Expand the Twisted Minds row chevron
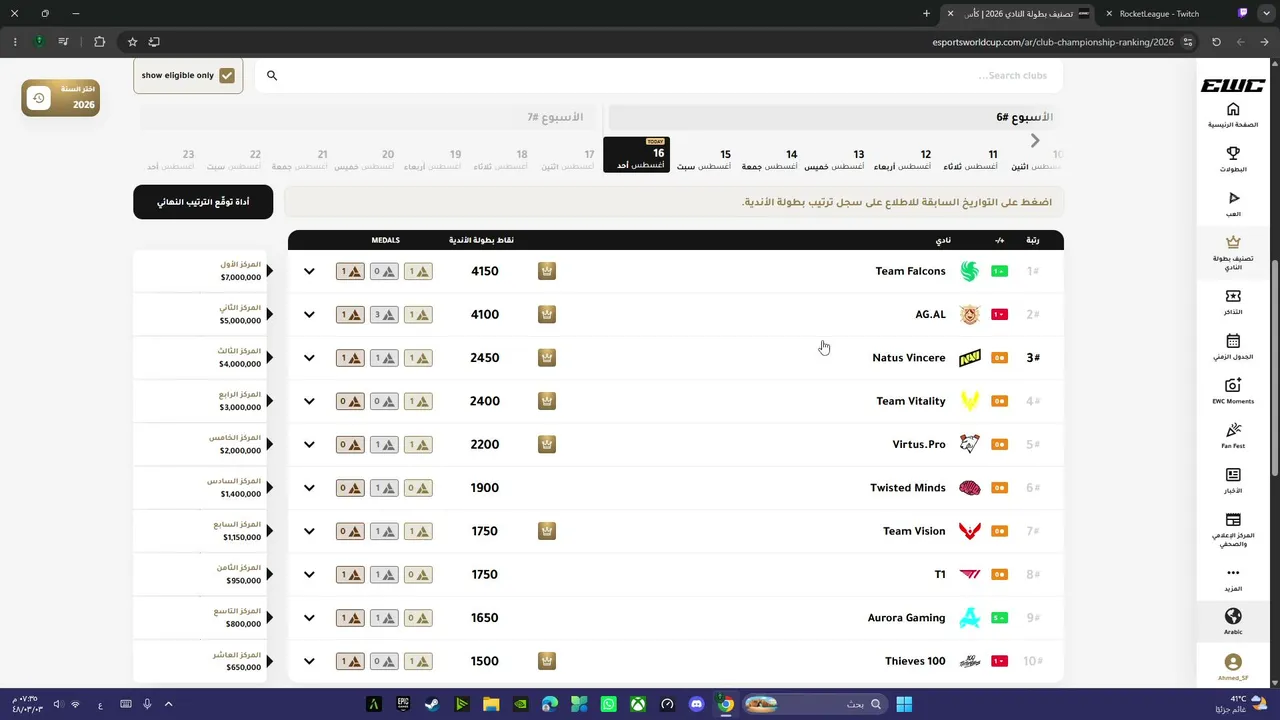 tap(309, 488)
